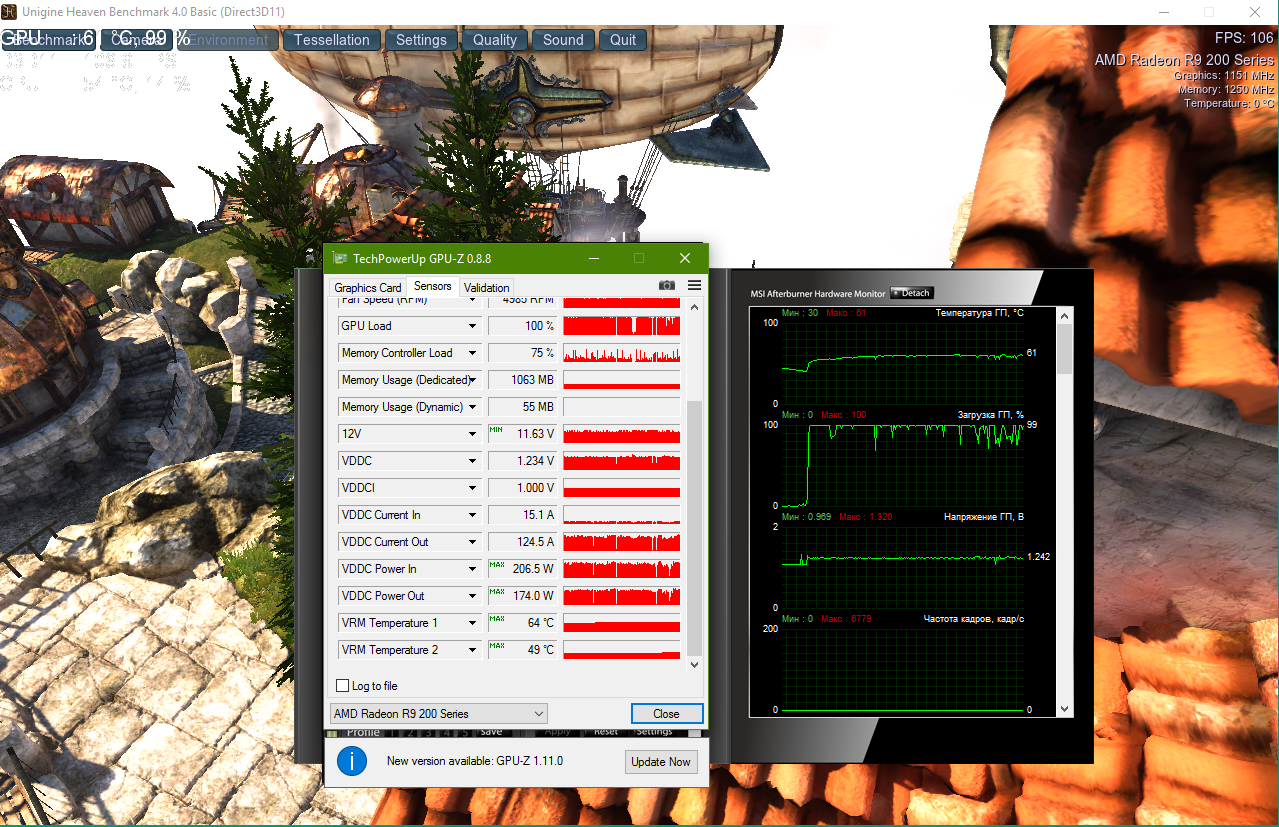Click the Close button in GPU-Z

click(667, 714)
